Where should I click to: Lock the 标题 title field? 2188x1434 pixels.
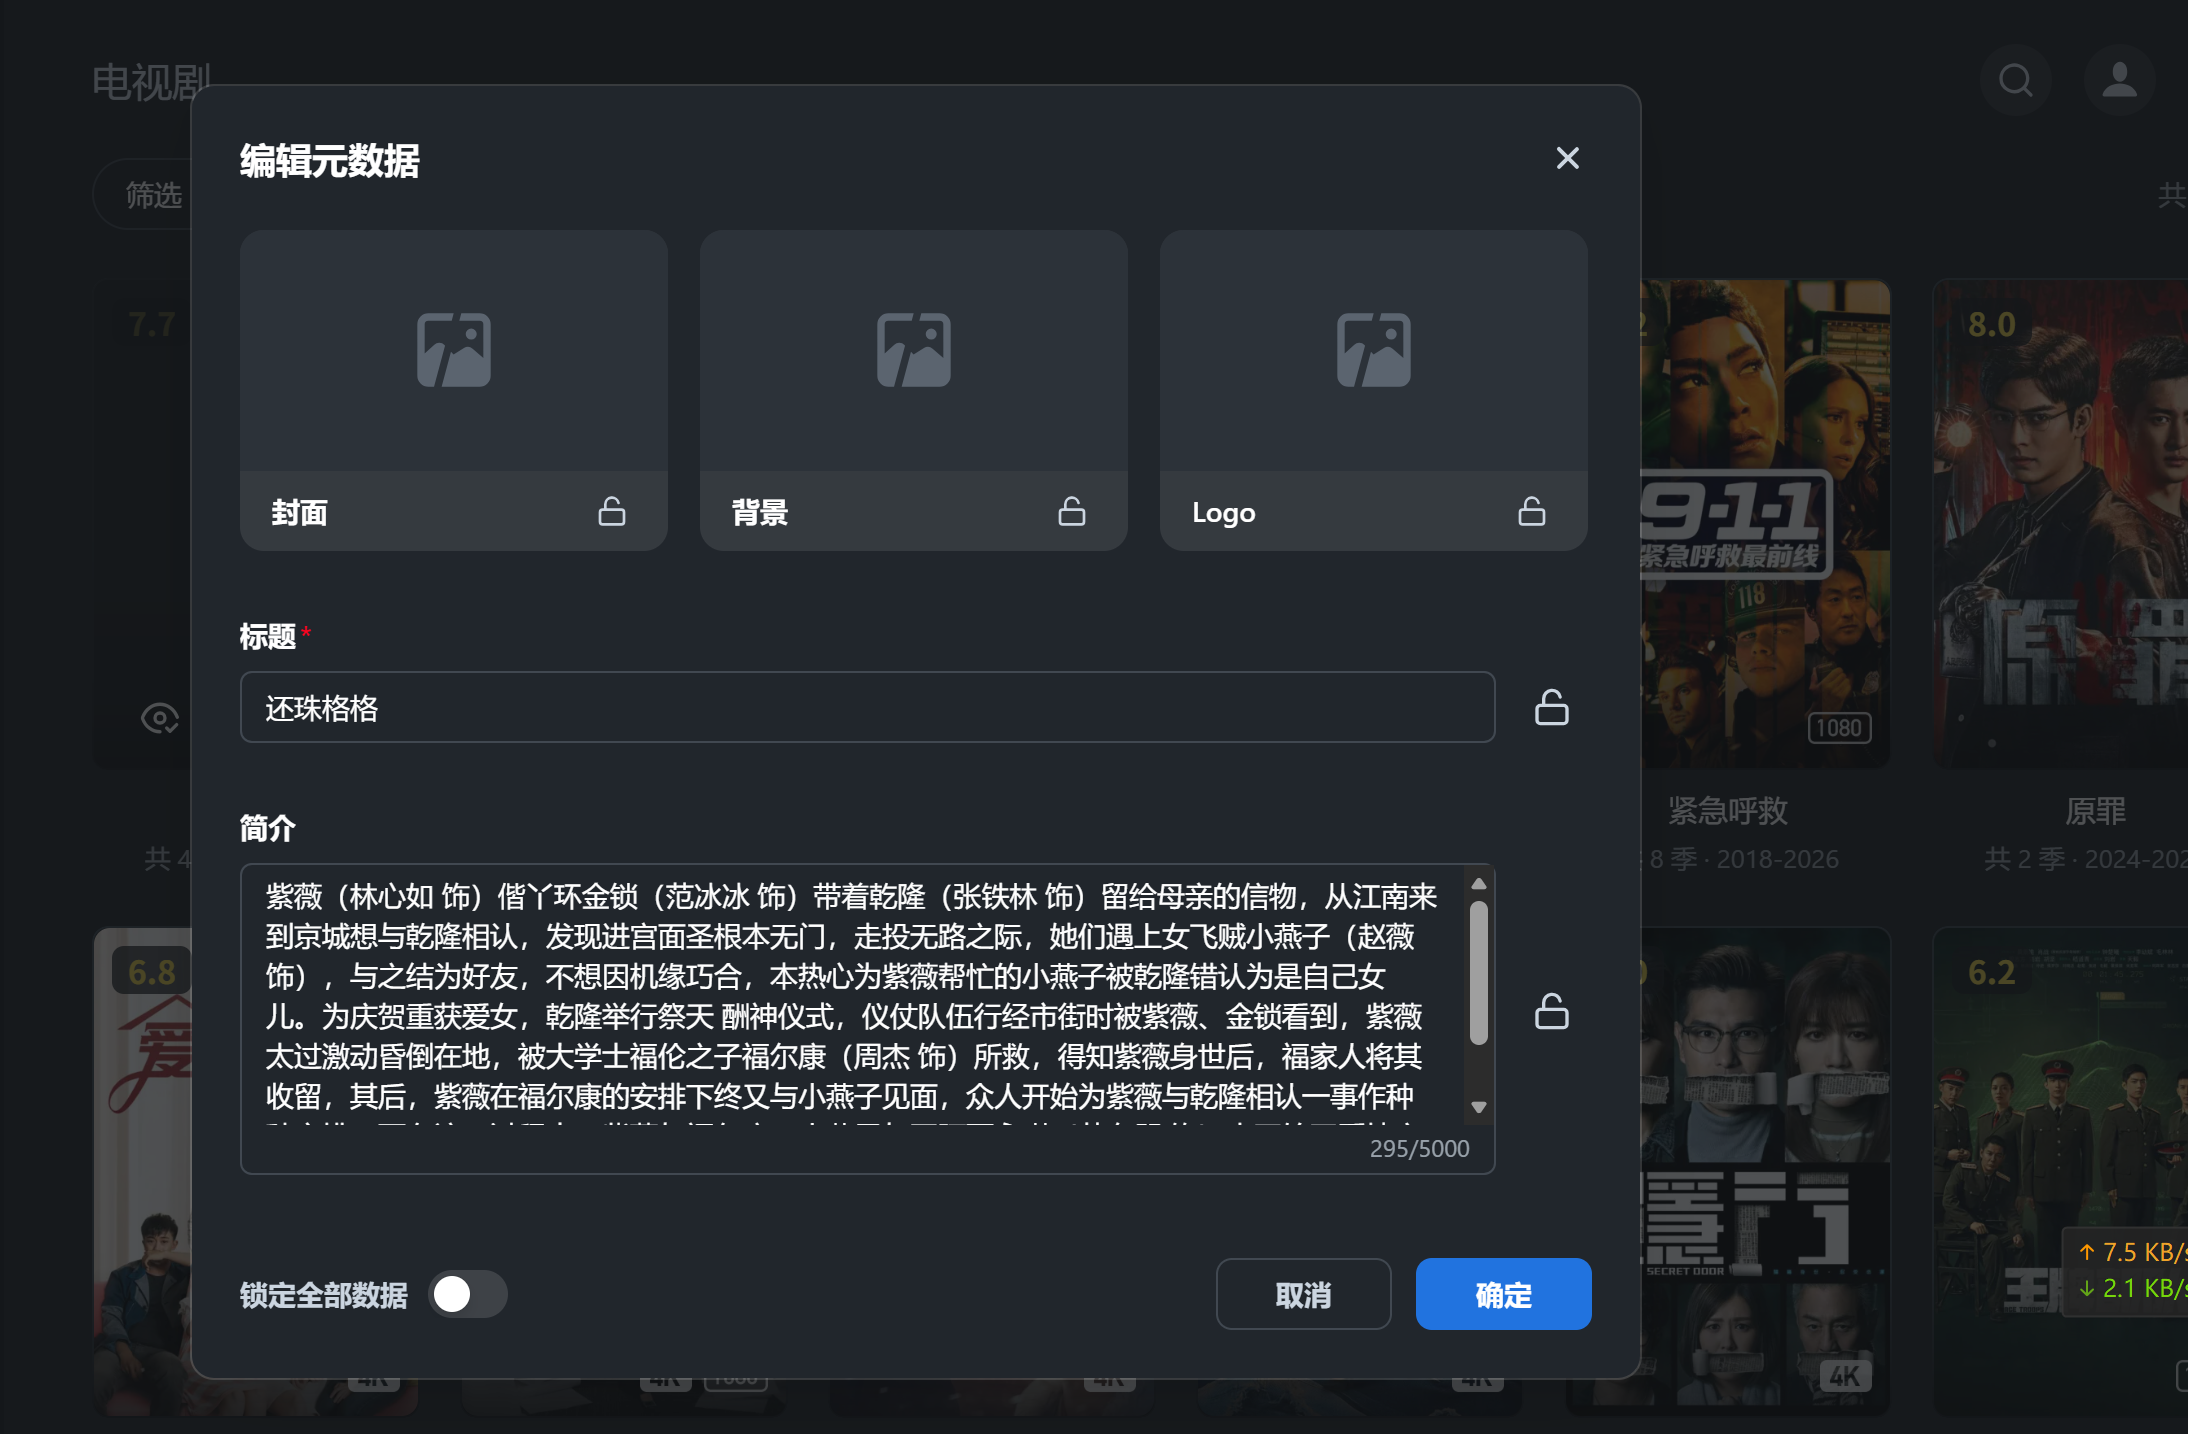[1551, 707]
